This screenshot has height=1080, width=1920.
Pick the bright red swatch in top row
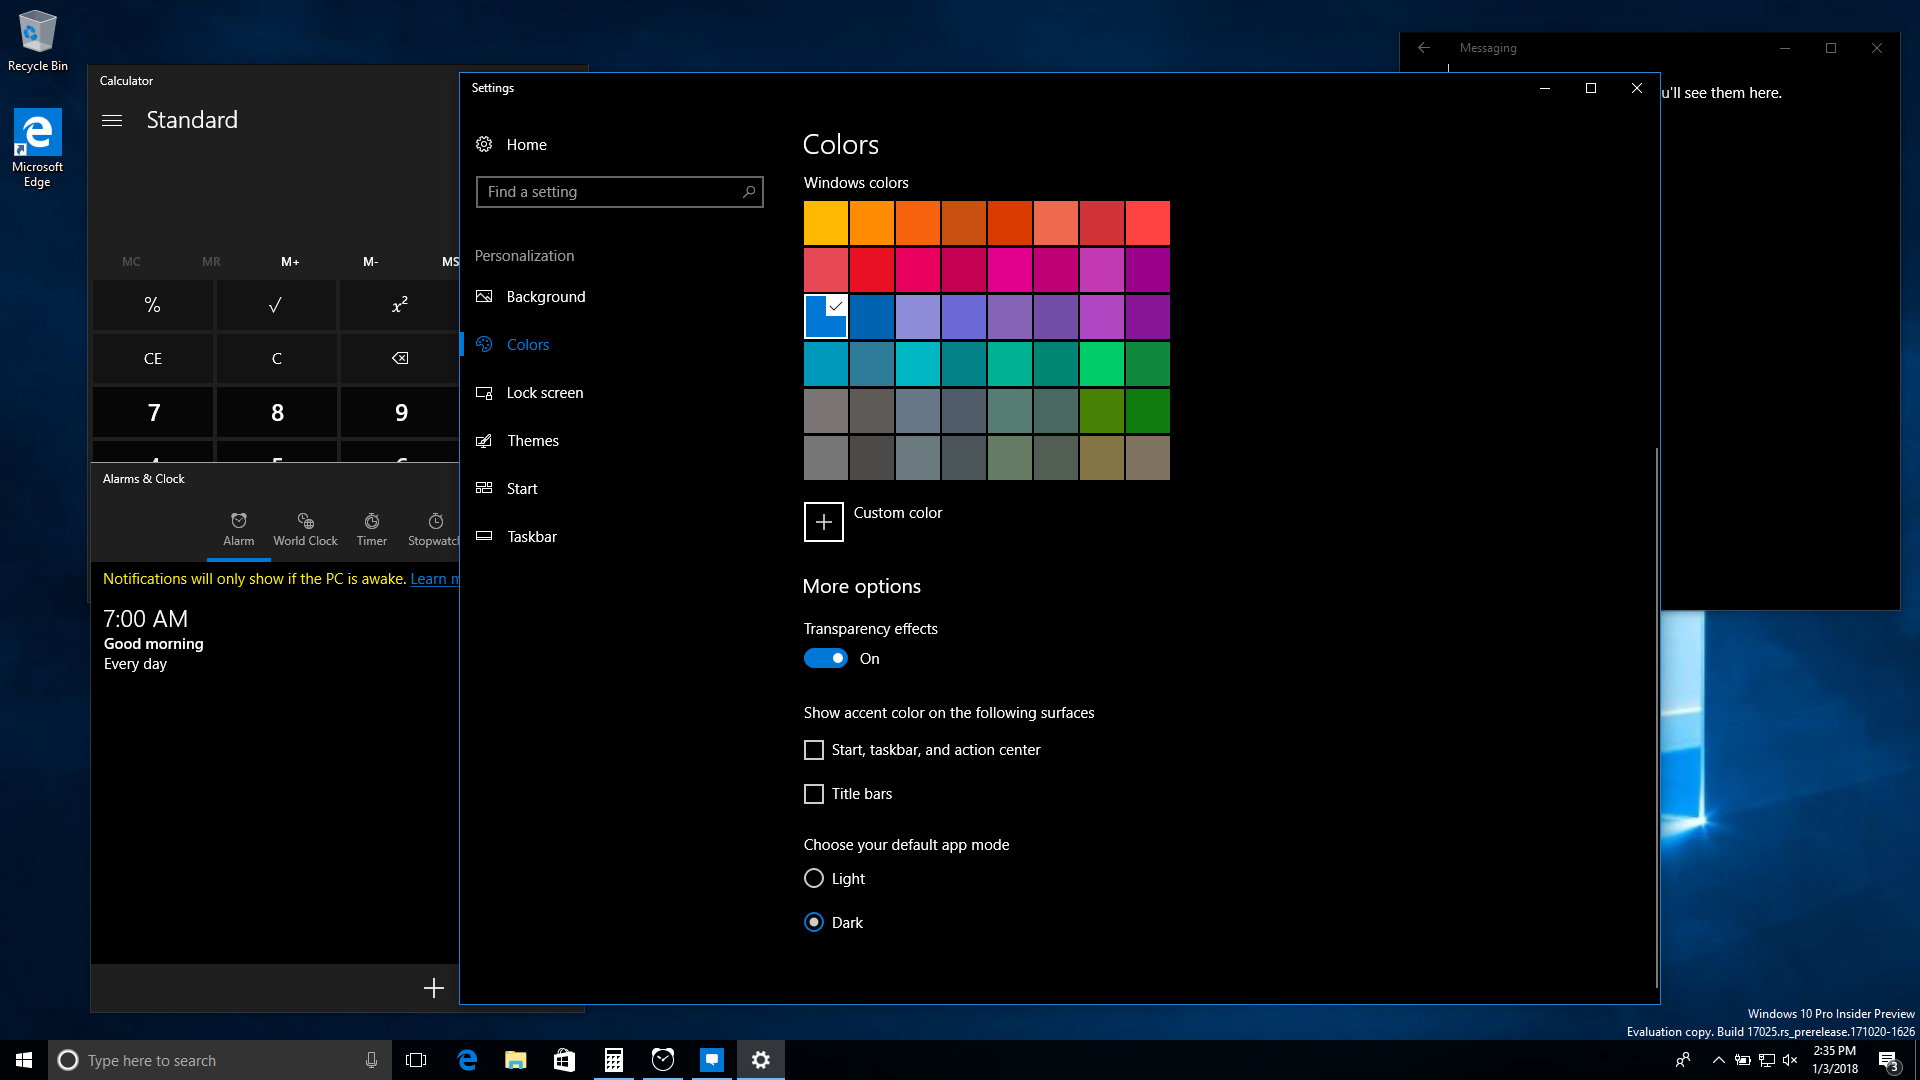point(1147,223)
